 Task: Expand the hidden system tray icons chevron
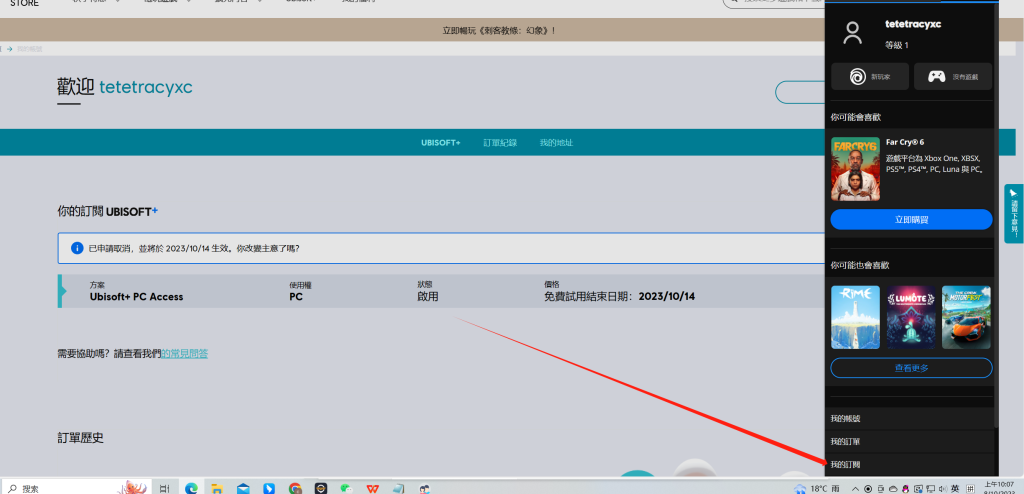[x=856, y=489]
